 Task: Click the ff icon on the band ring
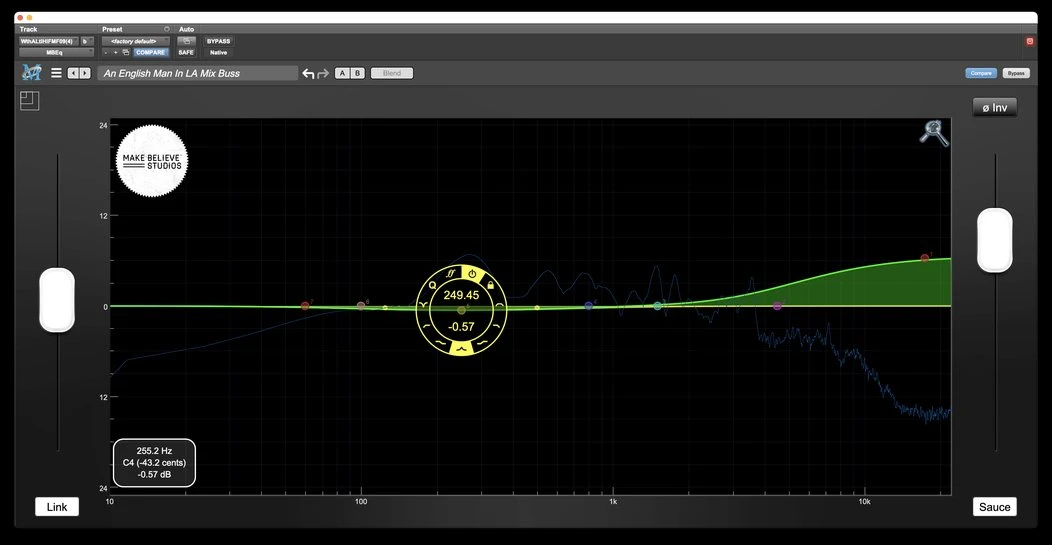451,273
